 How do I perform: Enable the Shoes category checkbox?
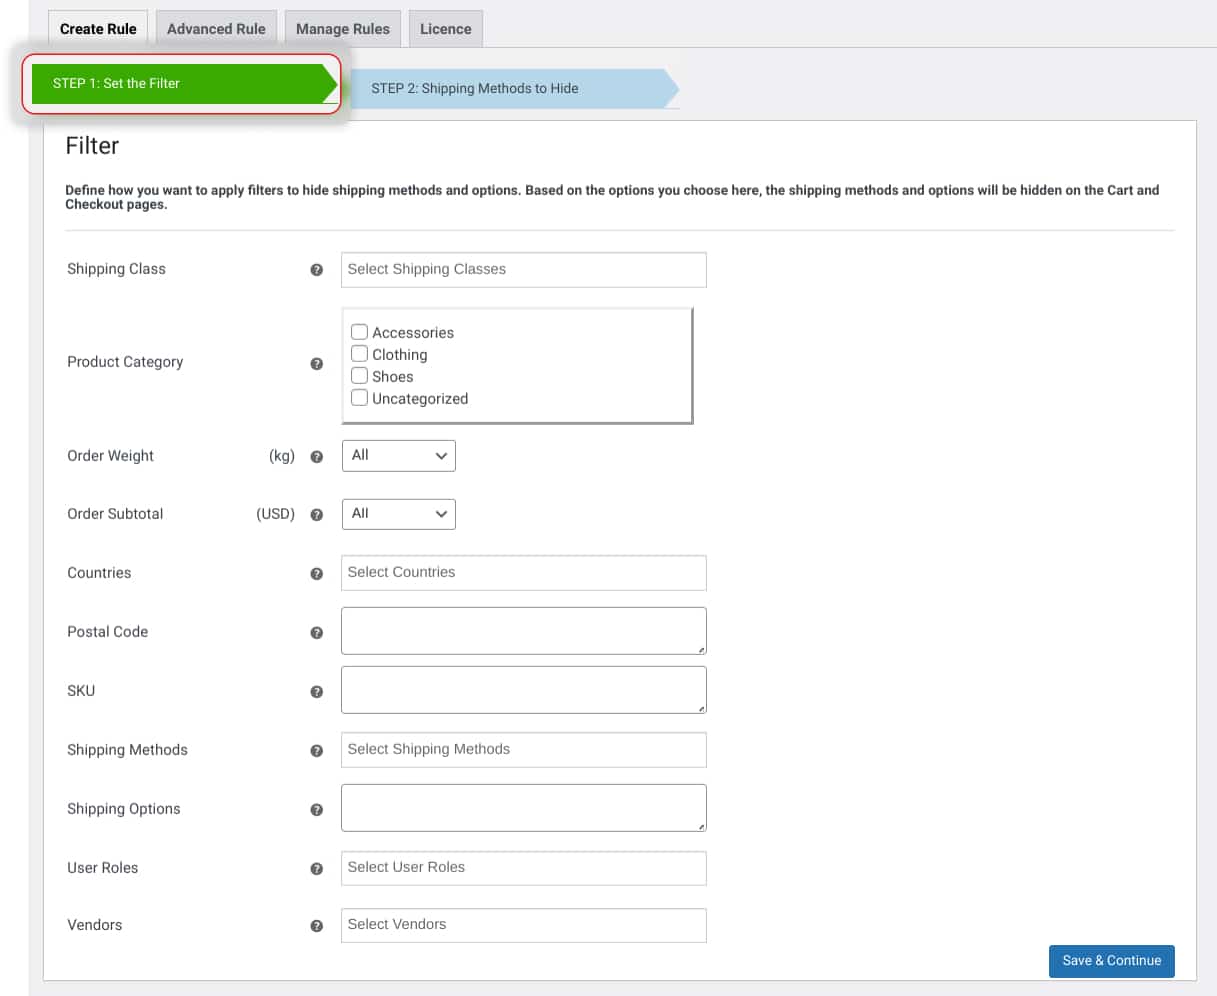[x=359, y=375]
